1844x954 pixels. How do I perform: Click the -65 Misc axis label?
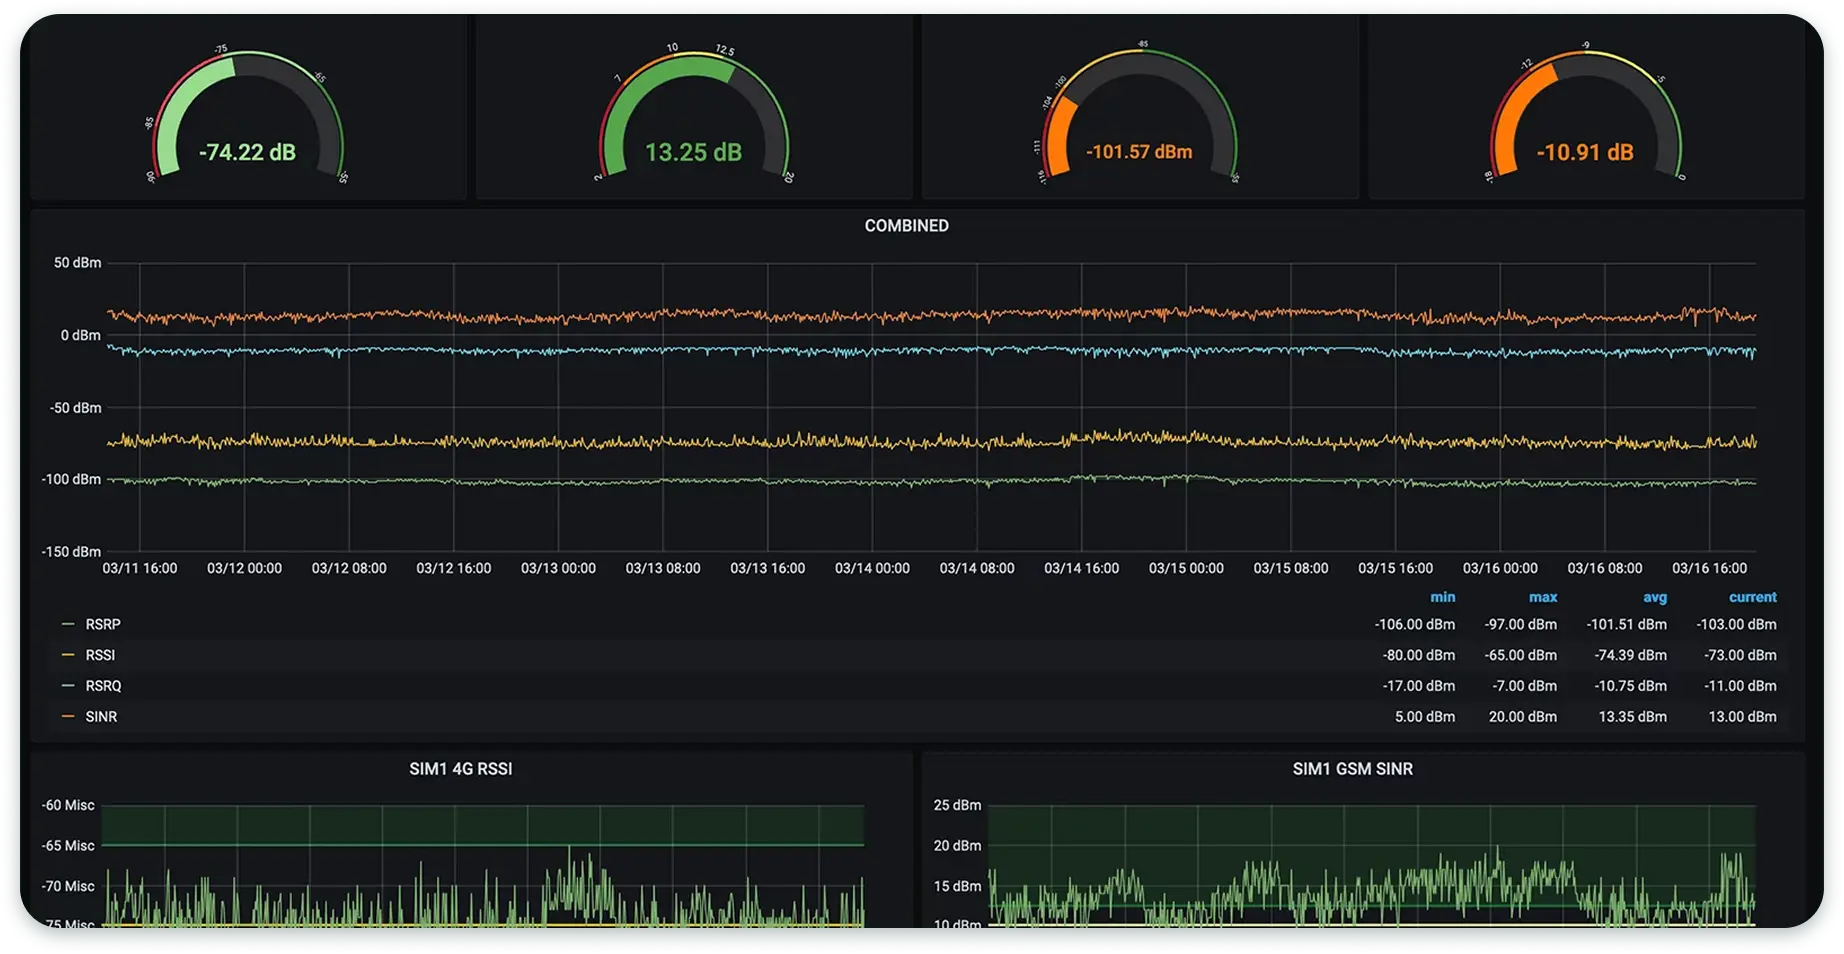(68, 846)
